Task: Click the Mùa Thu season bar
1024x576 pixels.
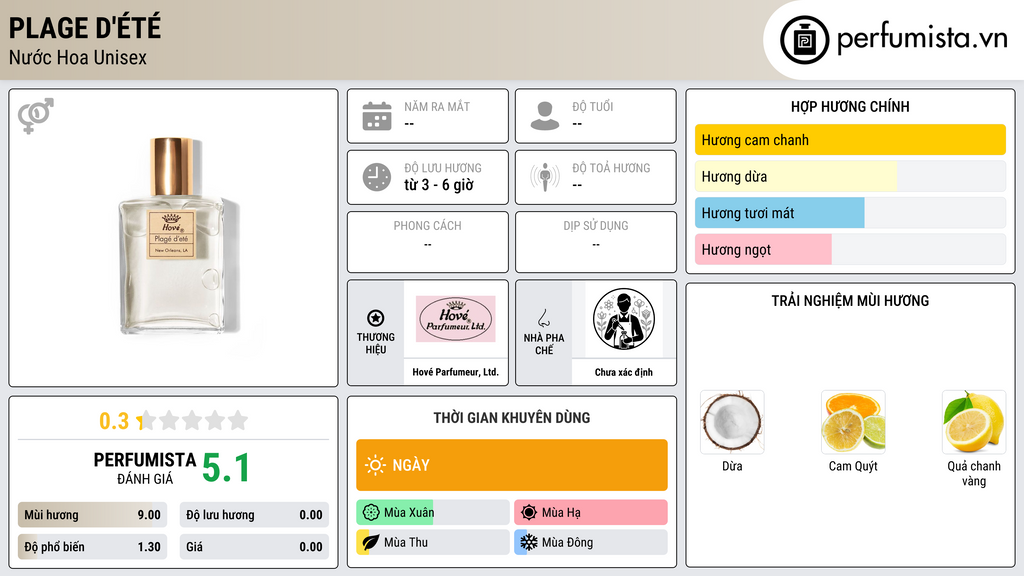Action: 432,542
